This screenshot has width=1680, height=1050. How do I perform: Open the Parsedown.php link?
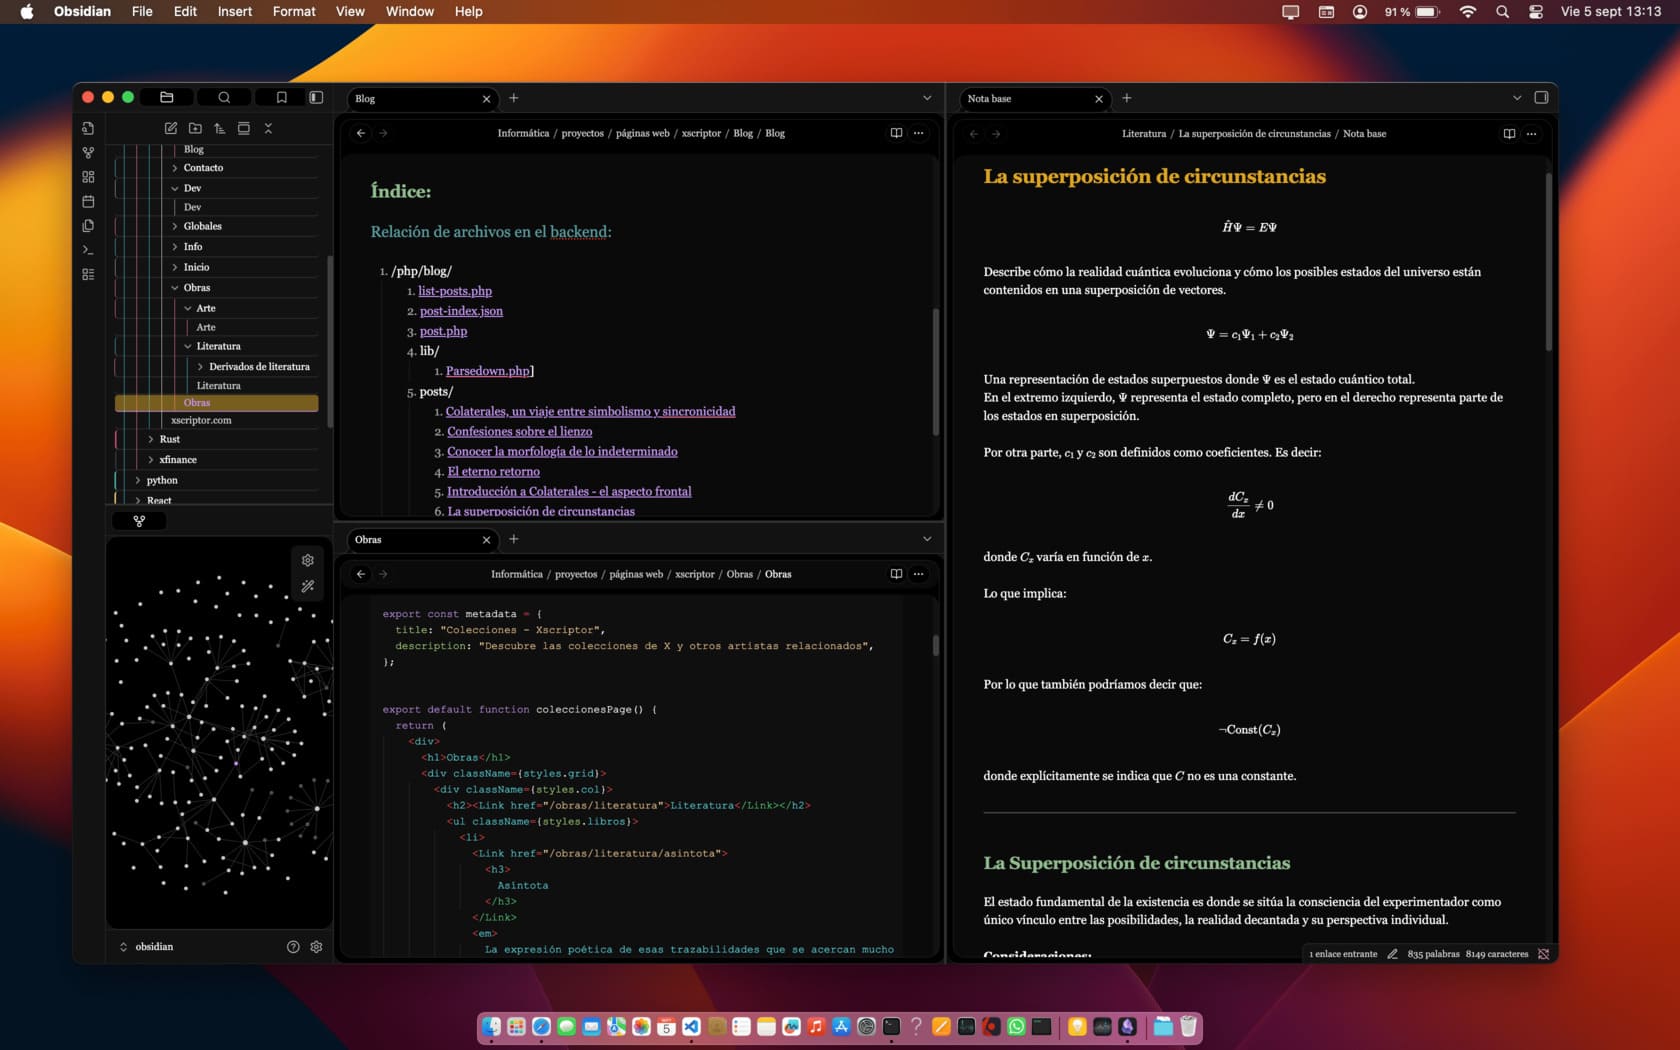(x=488, y=371)
